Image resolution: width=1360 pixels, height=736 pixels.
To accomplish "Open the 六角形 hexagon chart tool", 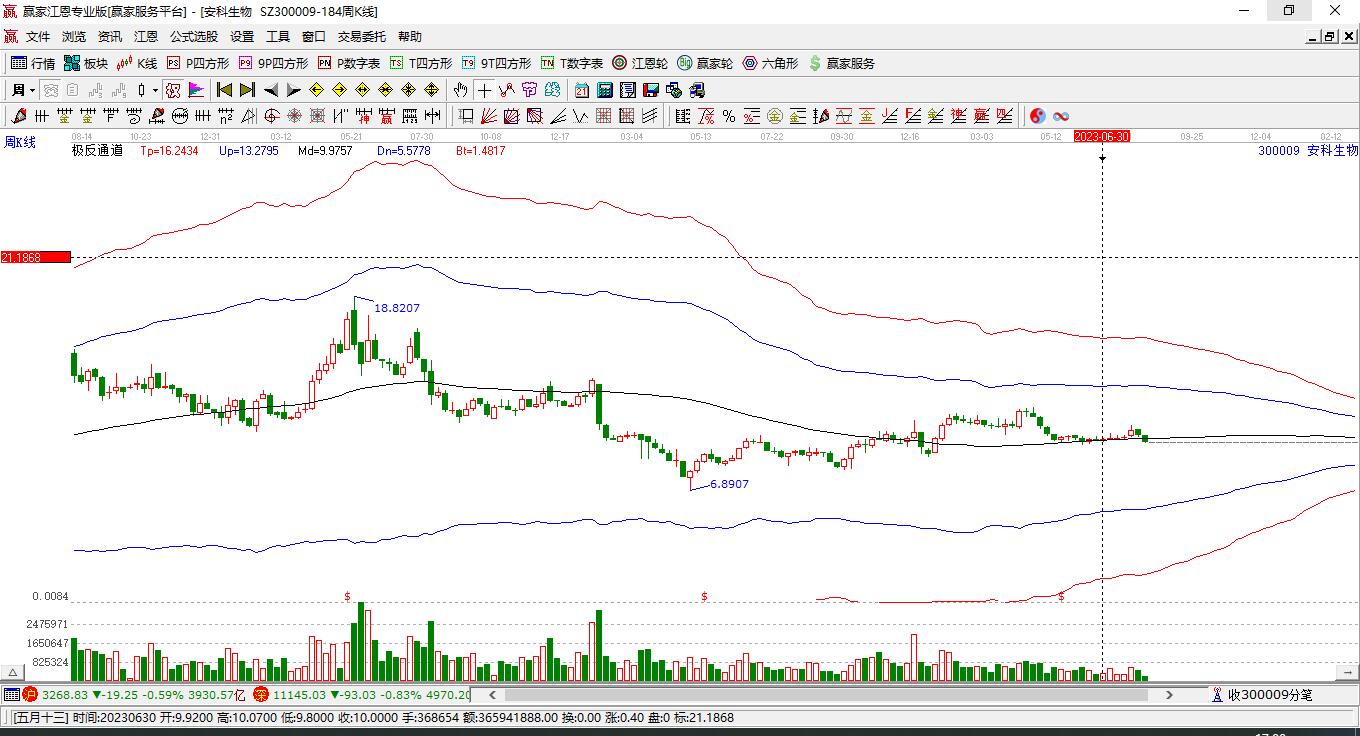I will (770, 63).
